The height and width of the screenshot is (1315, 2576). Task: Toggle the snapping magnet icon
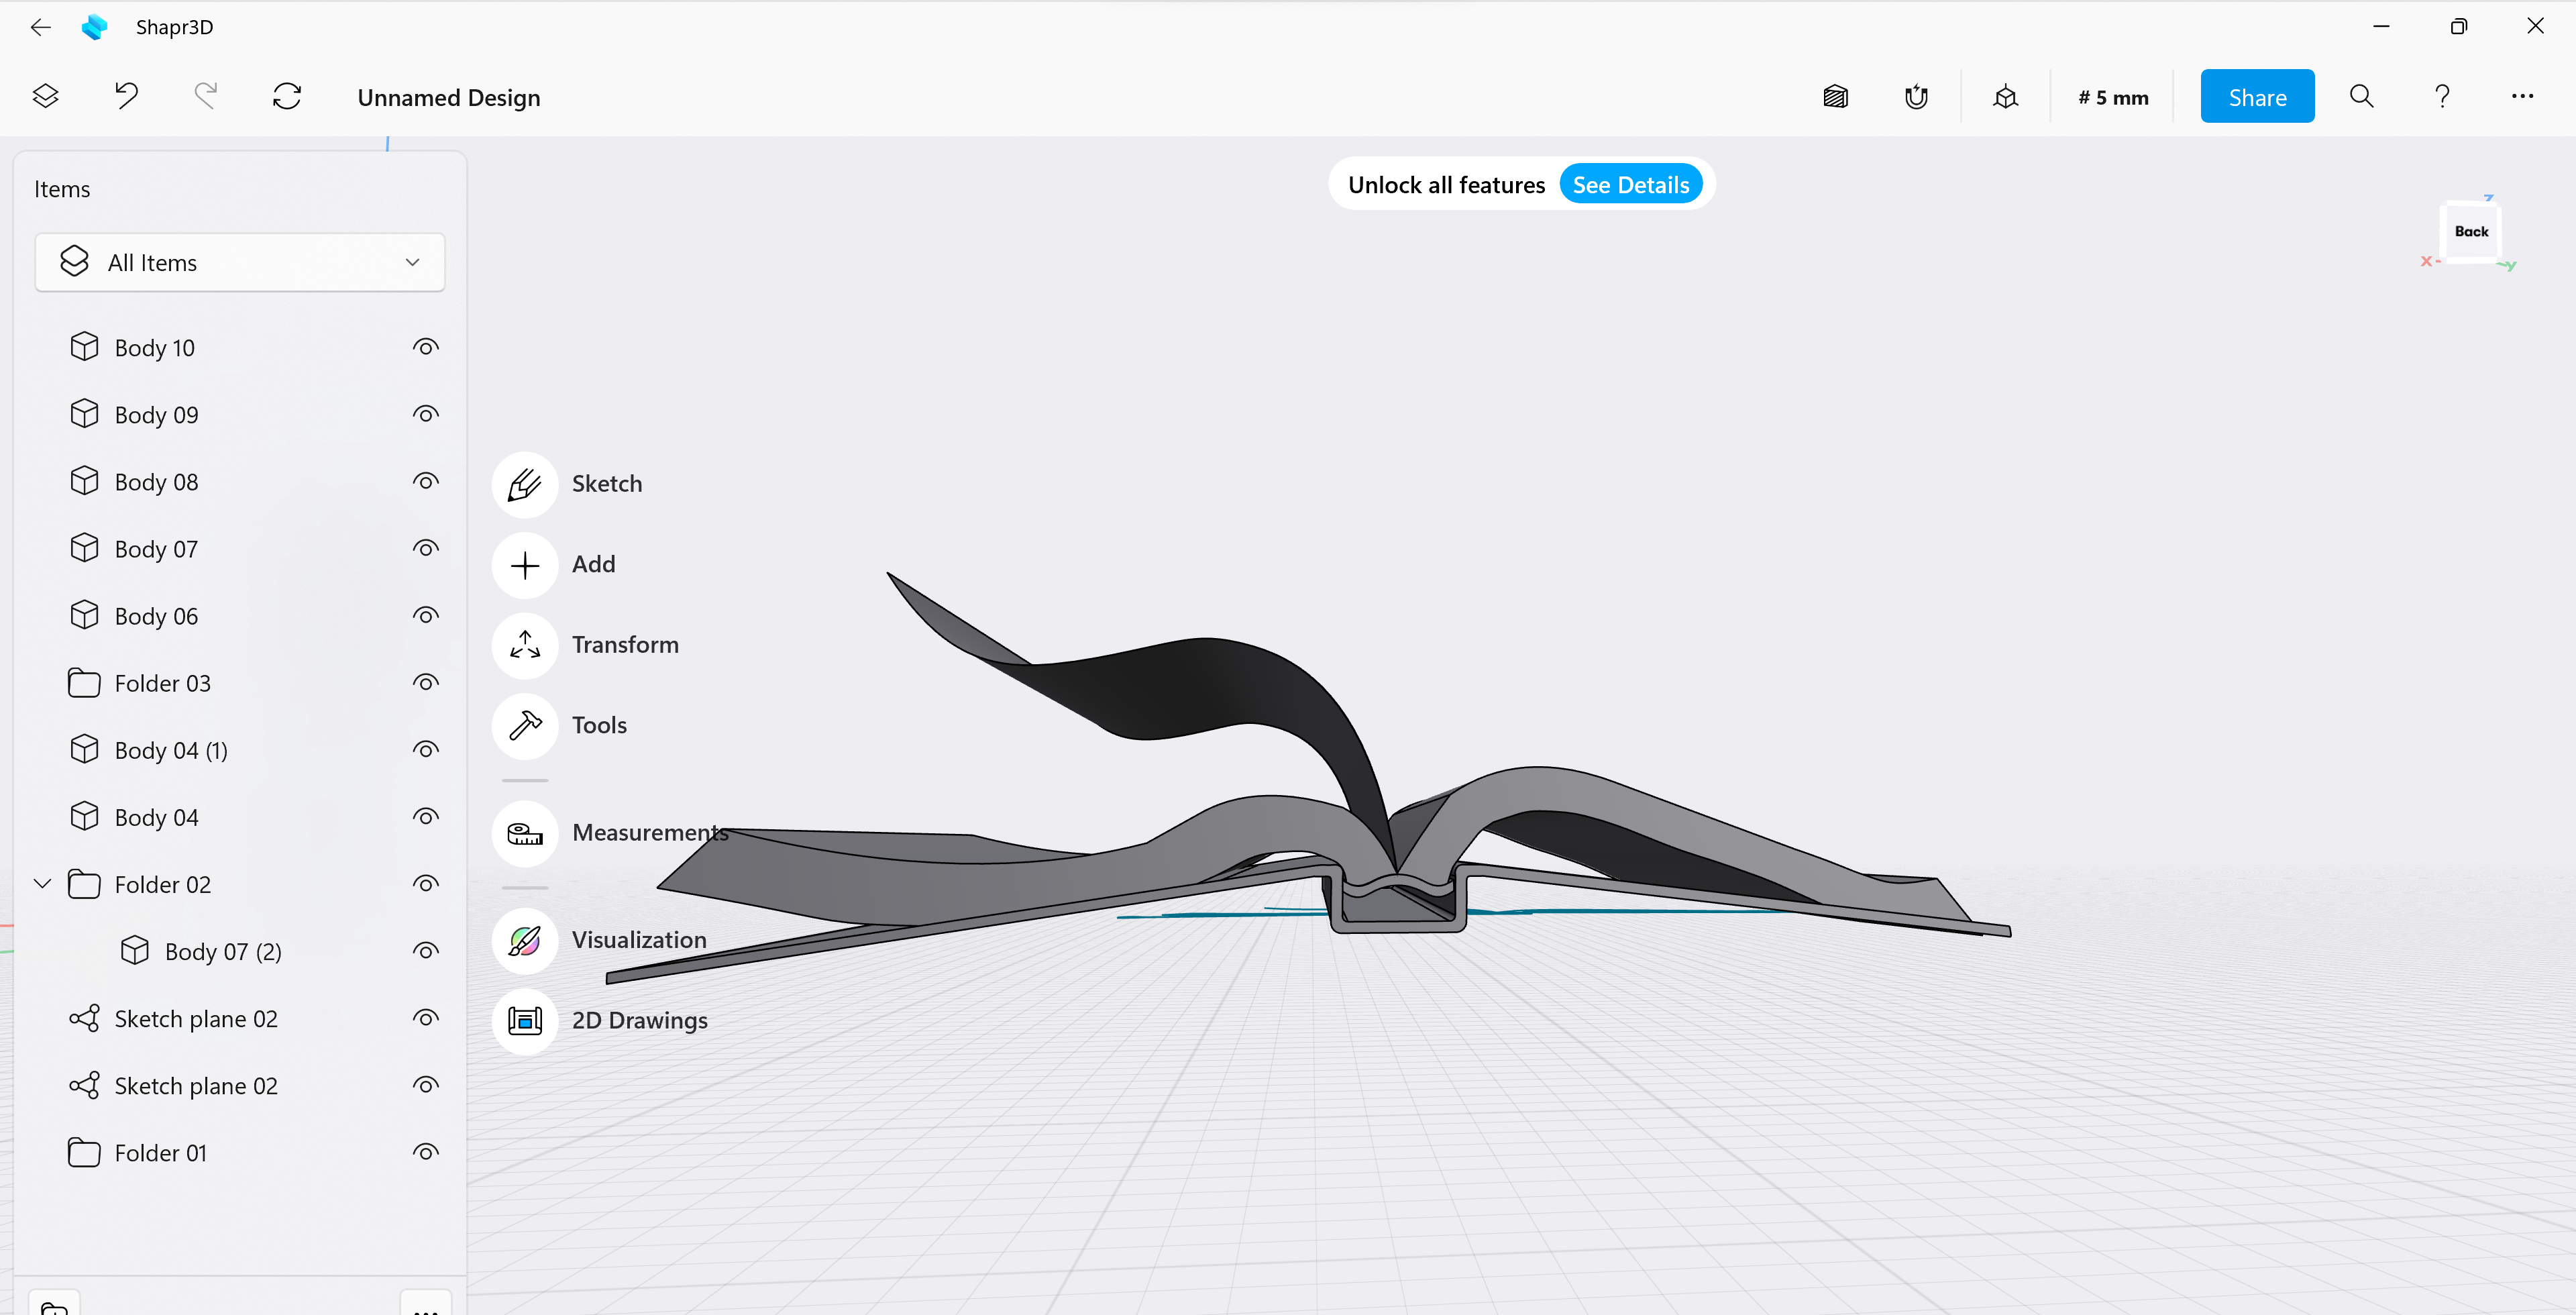click(x=1915, y=97)
